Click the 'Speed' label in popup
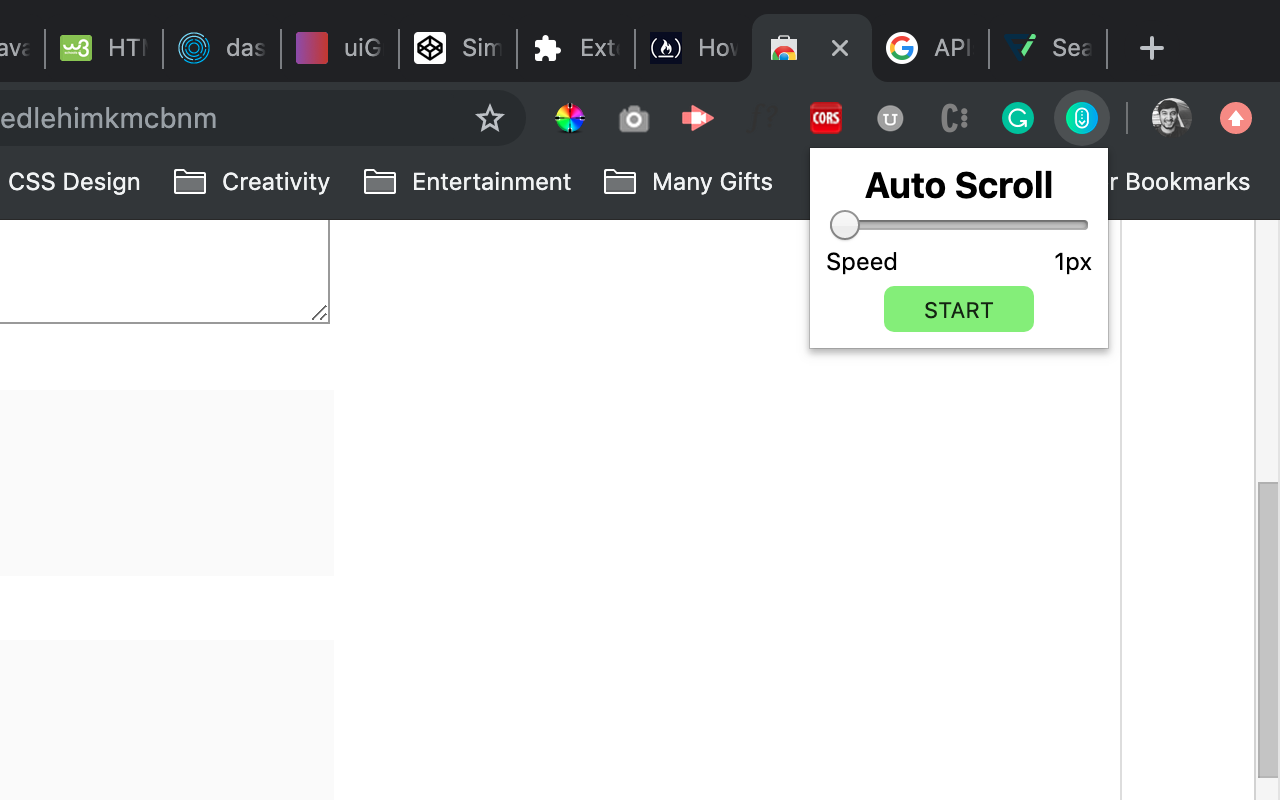This screenshot has height=800, width=1280. tap(862, 262)
